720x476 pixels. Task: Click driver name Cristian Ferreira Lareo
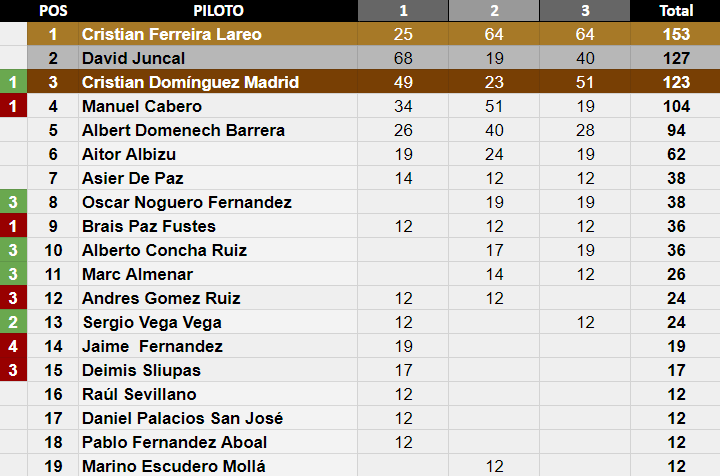172,34
